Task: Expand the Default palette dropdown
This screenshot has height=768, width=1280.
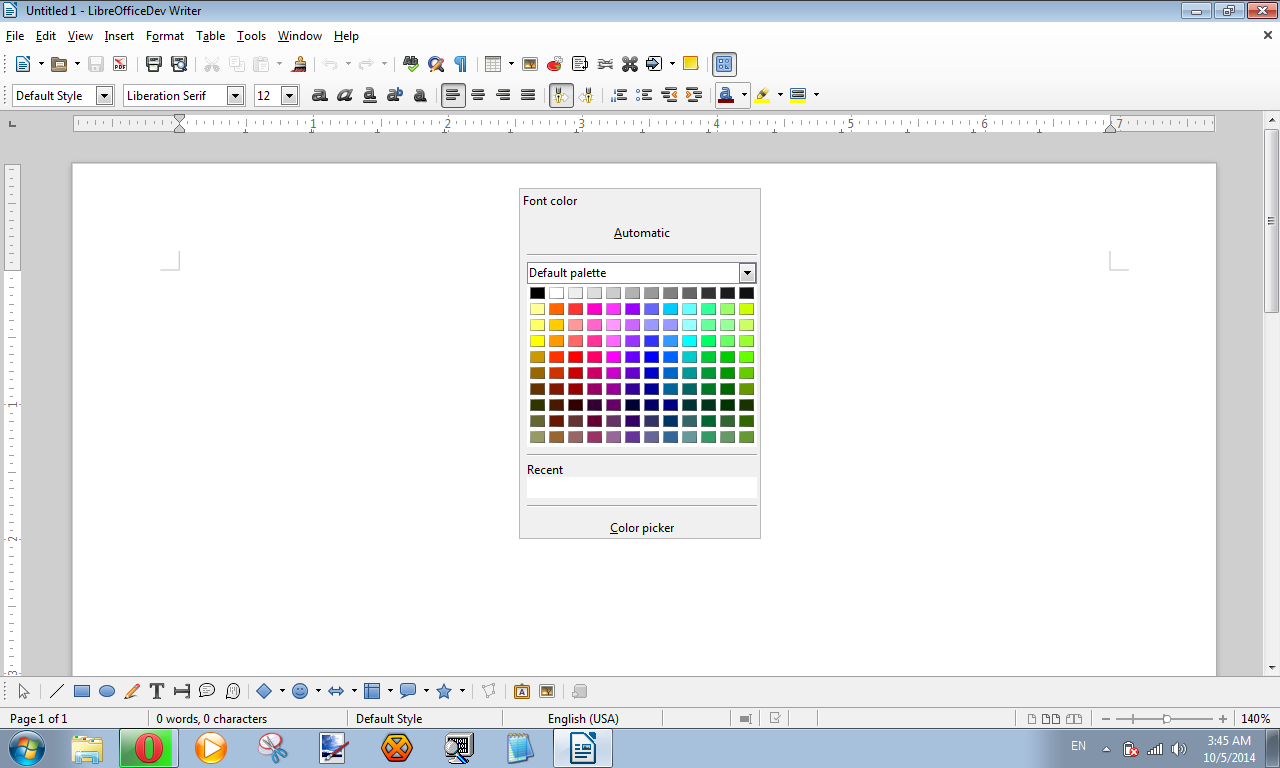Action: click(x=747, y=273)
